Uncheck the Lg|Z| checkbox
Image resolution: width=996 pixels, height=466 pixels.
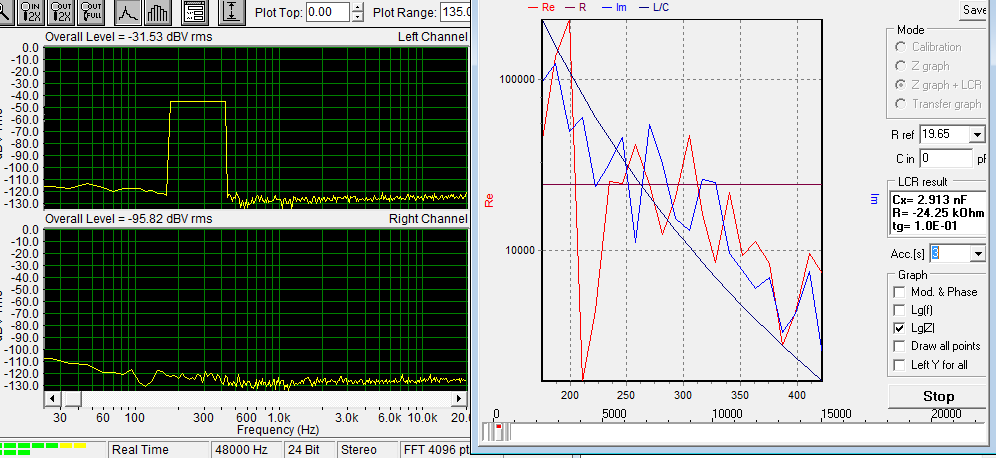click(899, 328)
